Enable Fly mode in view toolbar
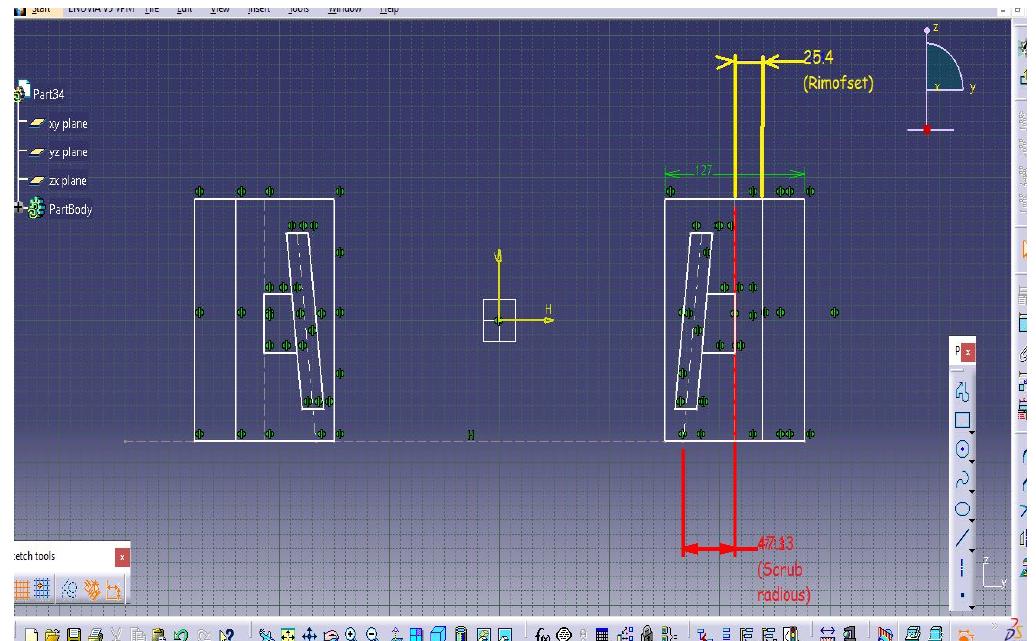The height and width of the screenshot is (641, 1036). (x=266, y=635)
